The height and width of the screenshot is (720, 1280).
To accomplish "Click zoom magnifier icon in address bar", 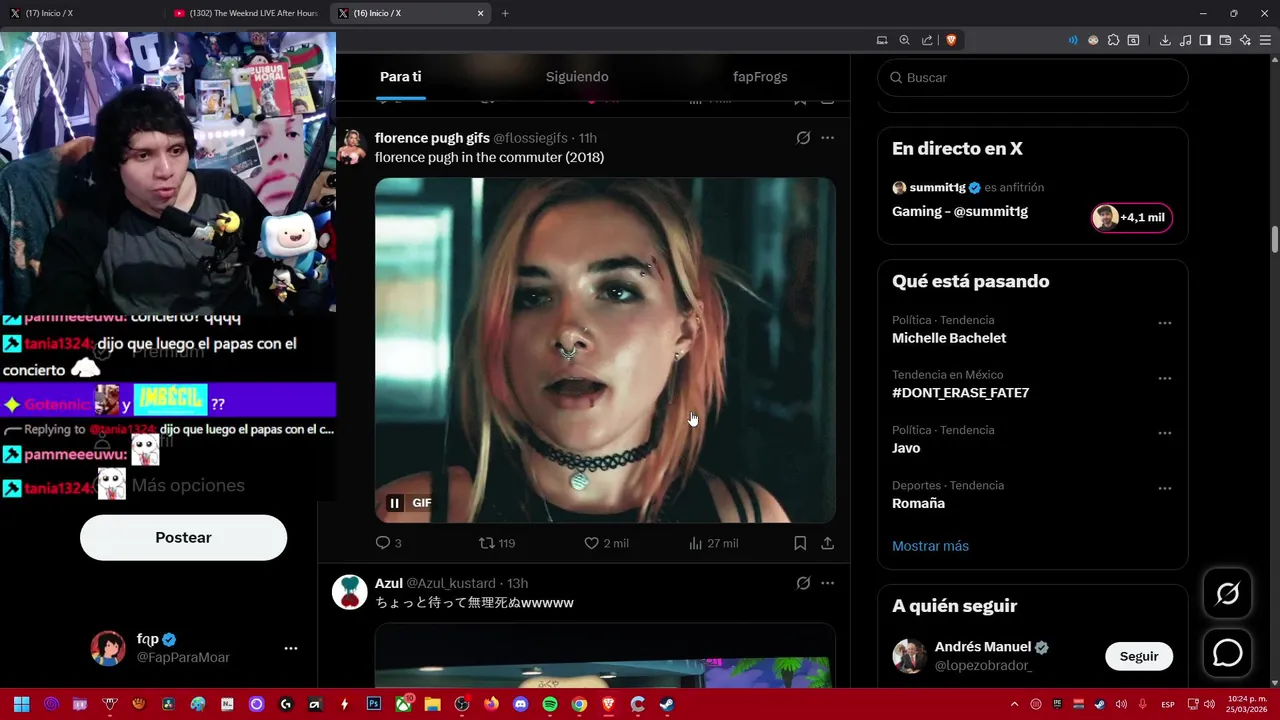I will 904,40.
